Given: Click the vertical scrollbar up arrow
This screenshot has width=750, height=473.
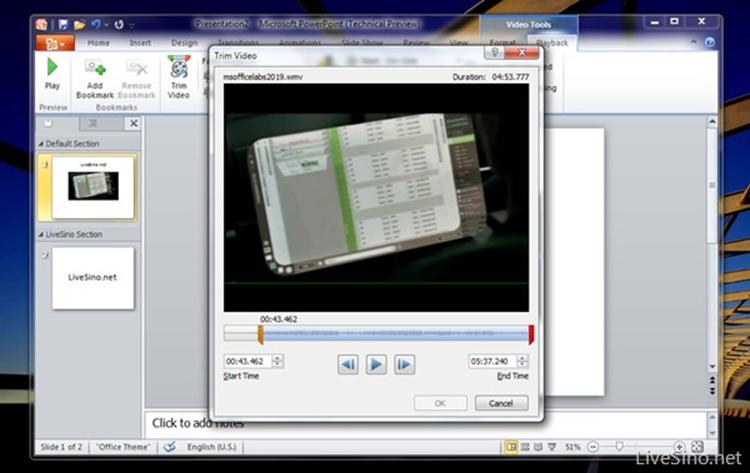Looking at the screenshot, I should [712, 122].
